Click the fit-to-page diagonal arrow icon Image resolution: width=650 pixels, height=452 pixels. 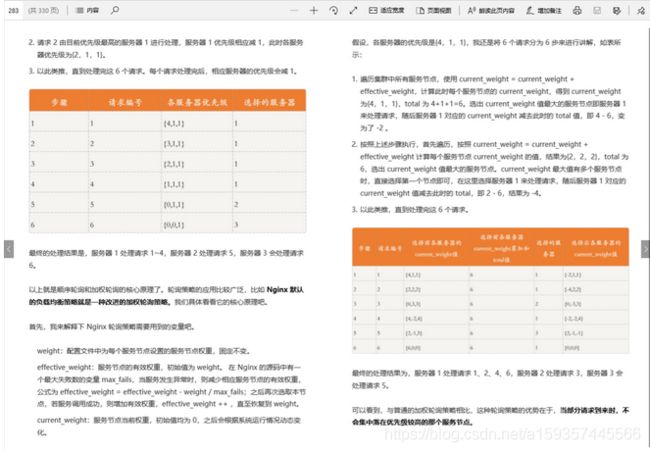(x=353, y=10)
